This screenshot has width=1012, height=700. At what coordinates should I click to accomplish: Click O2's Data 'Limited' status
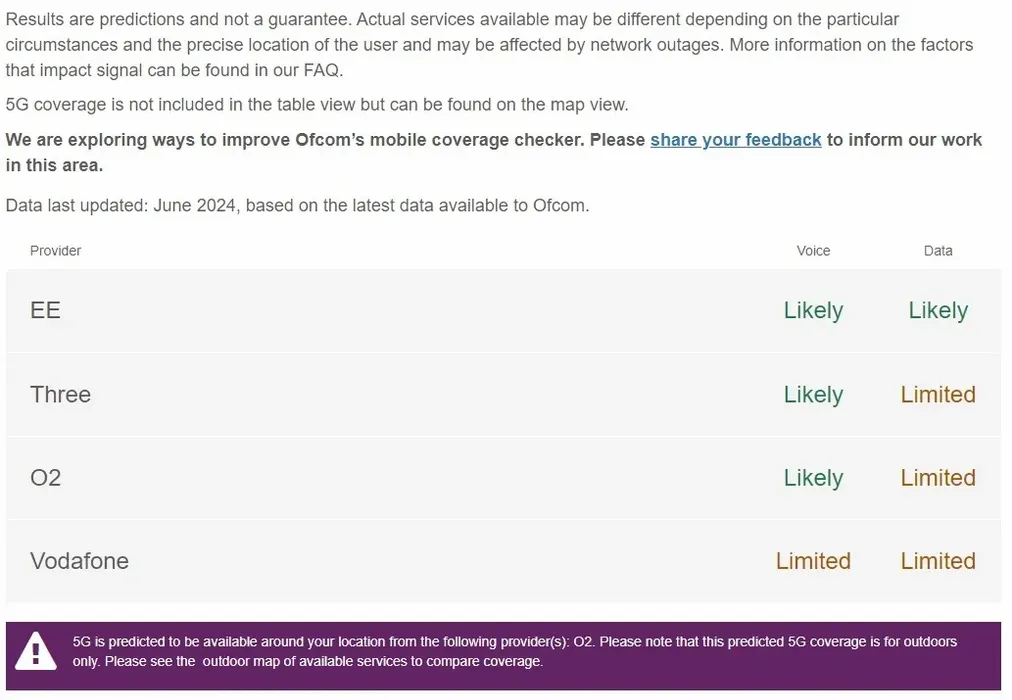pos(938,478)
